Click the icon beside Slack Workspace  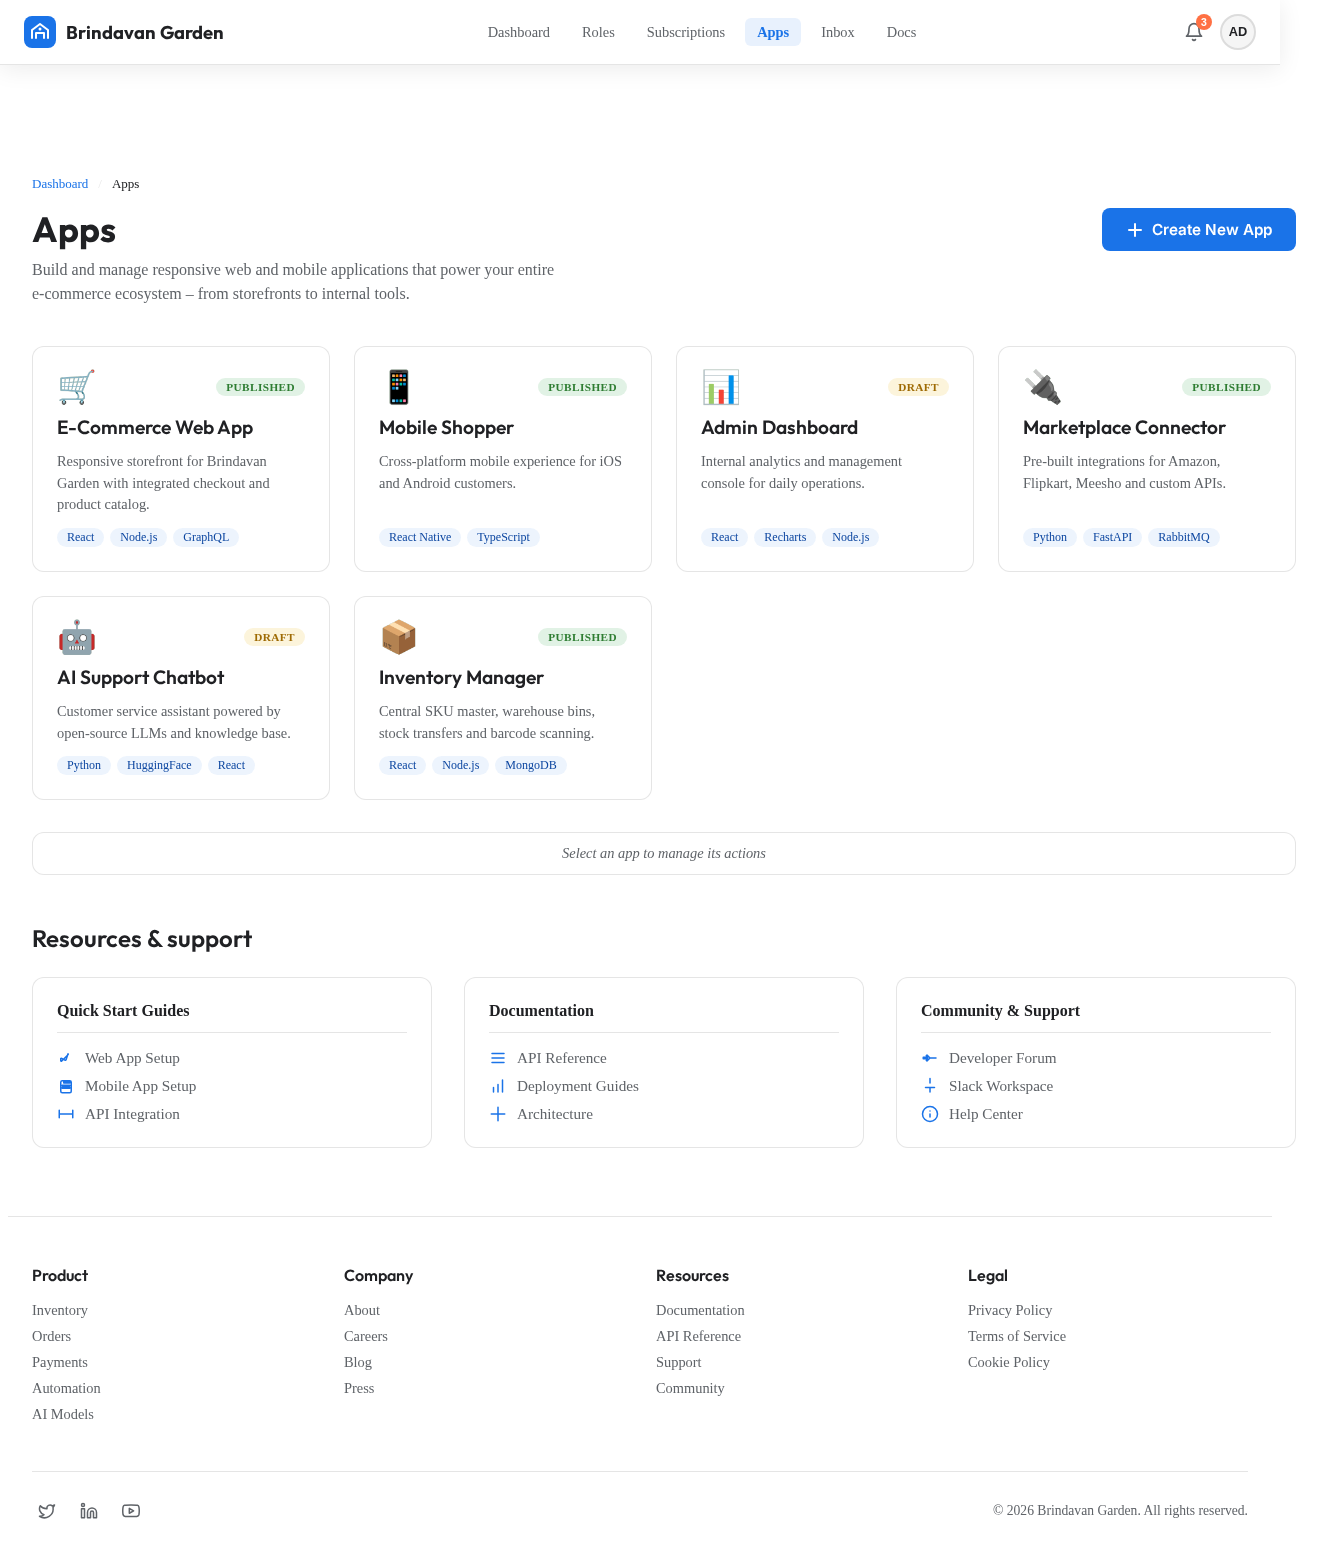[x=930, y=1086]
